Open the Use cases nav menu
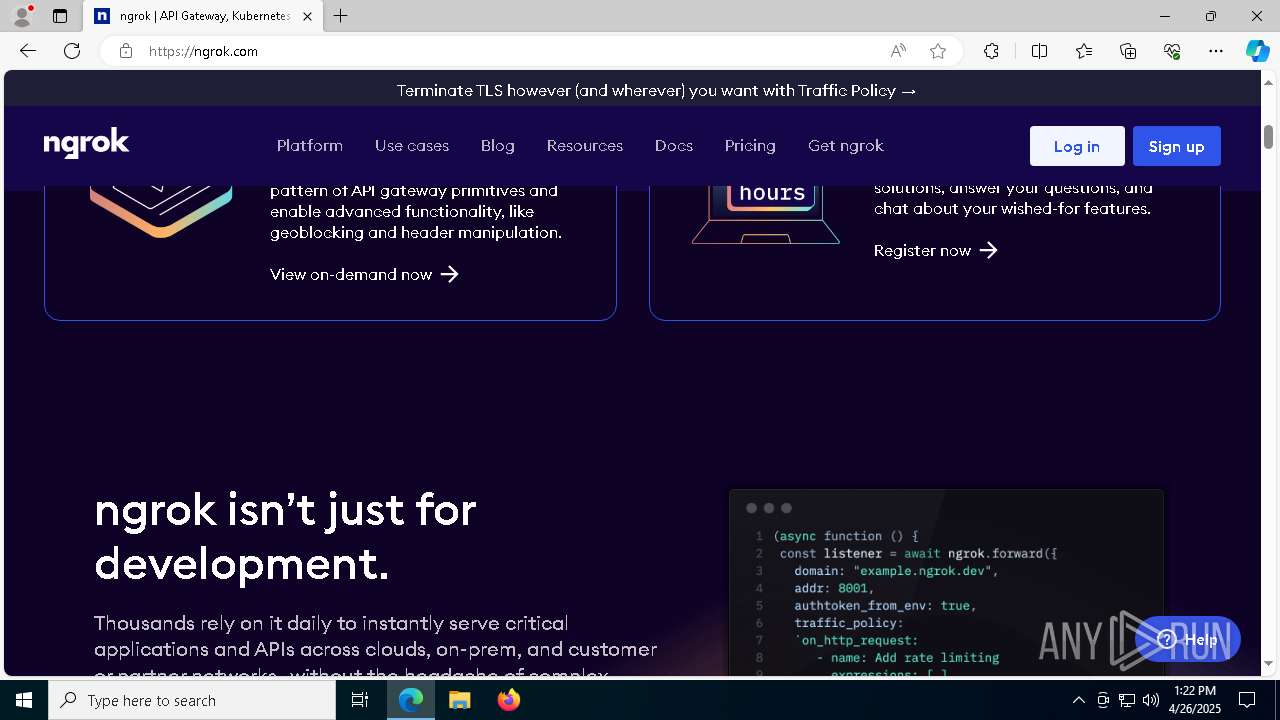 click(x=412, y=146)
